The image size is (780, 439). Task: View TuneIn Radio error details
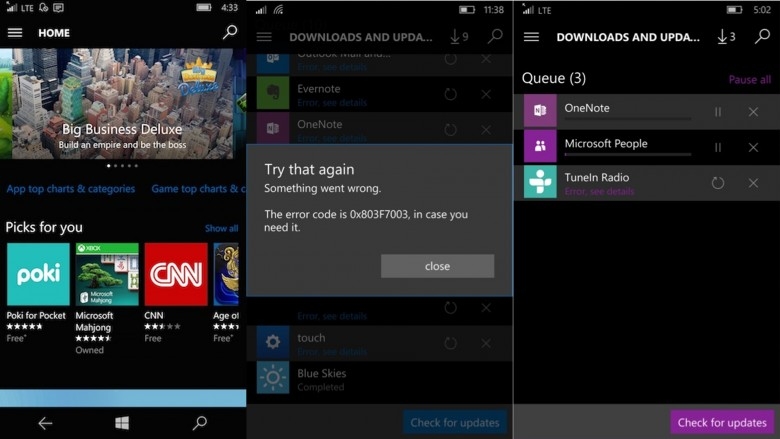[599, 191]
